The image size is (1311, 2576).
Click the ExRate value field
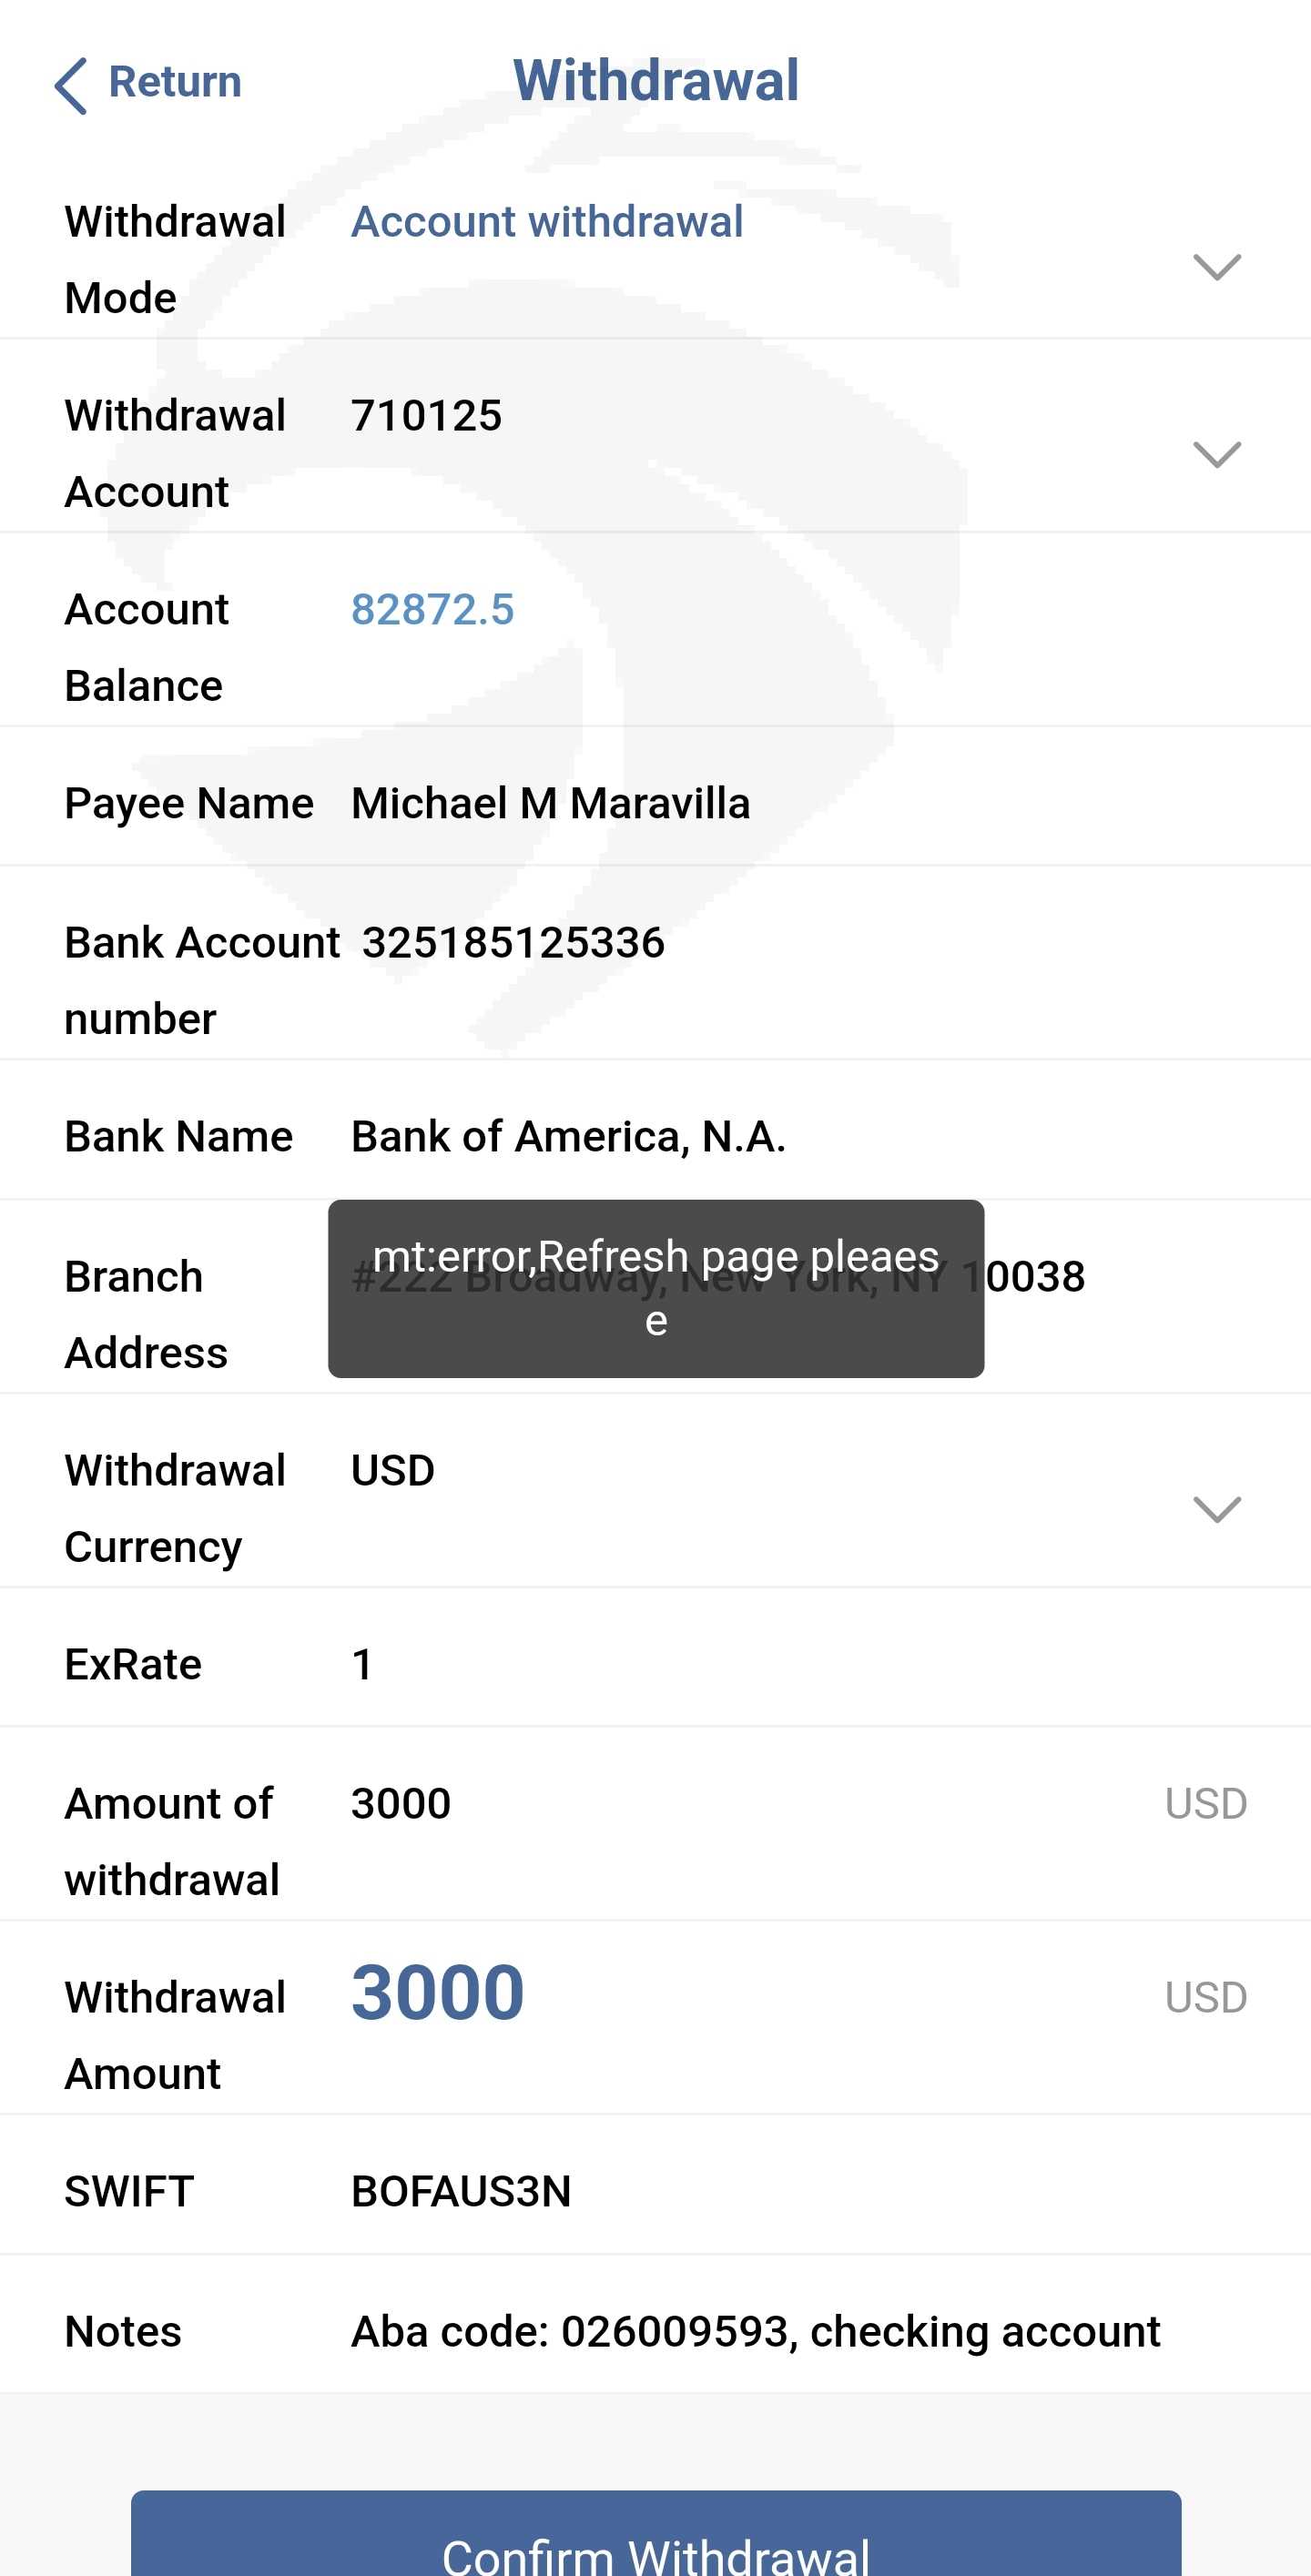(362, 1665)
